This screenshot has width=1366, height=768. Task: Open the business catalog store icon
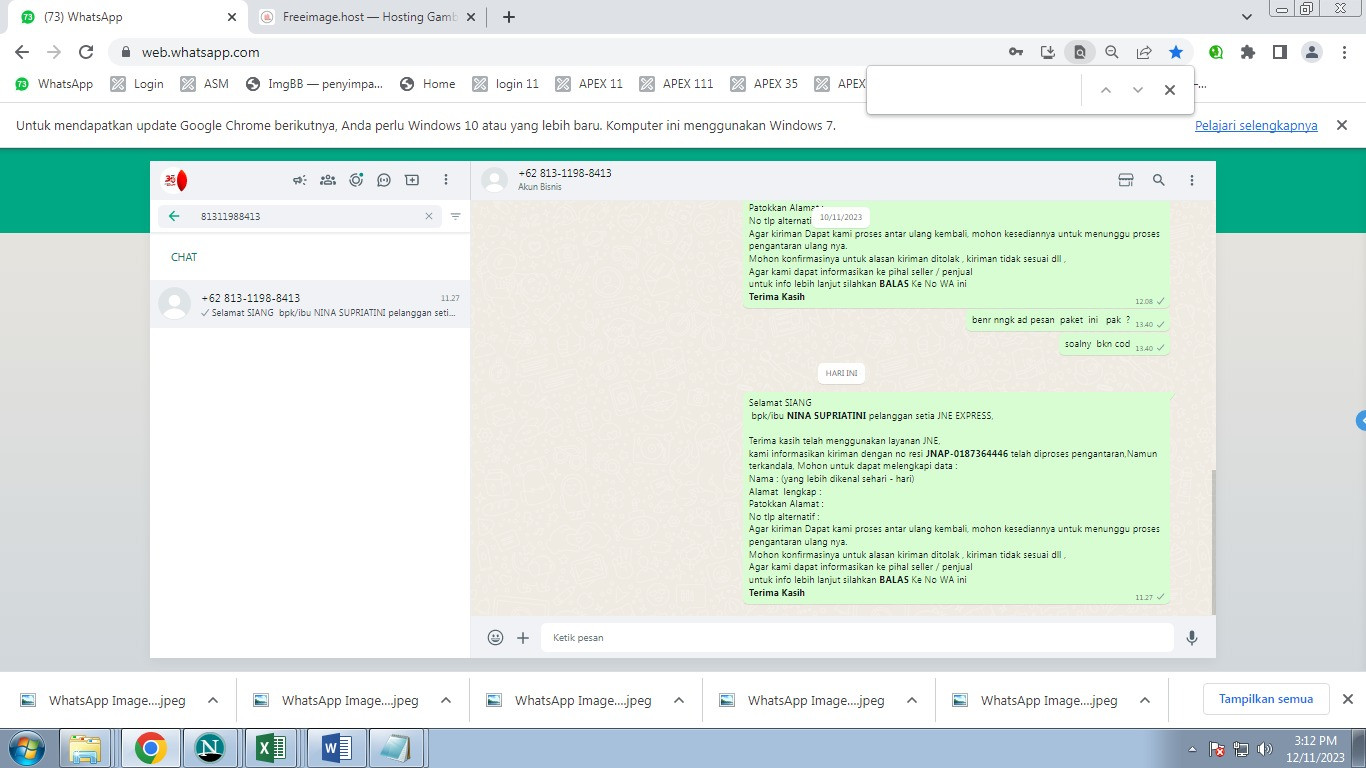1126,180
